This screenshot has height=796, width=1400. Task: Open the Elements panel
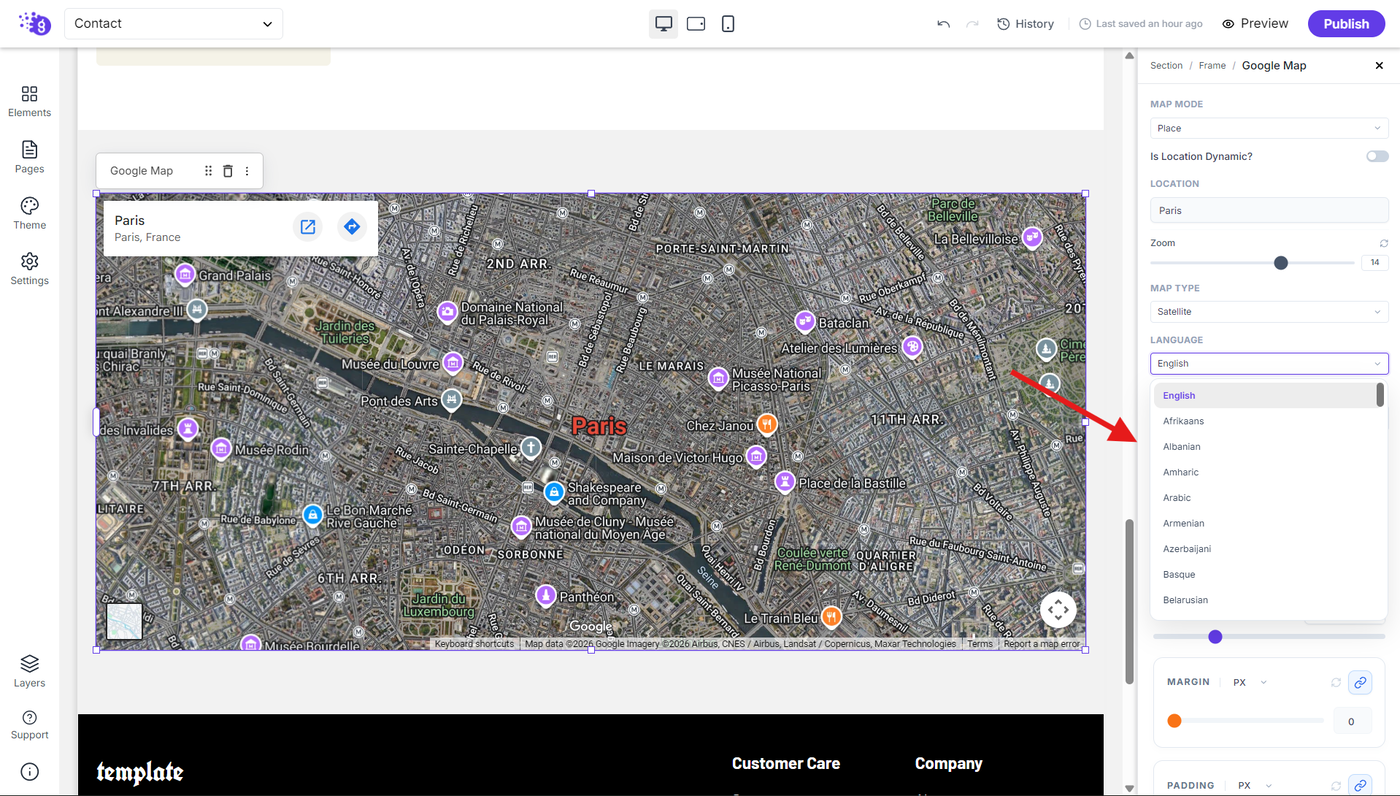click(x=29, y=101)
